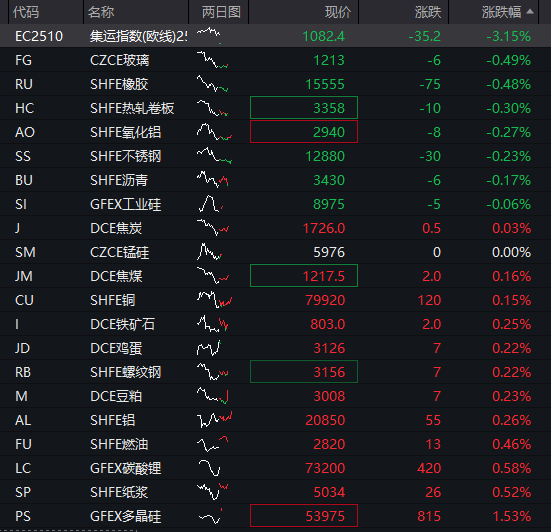551x532 pixels.
Task: Sort by 现价 column header
Action: [338, 12]
